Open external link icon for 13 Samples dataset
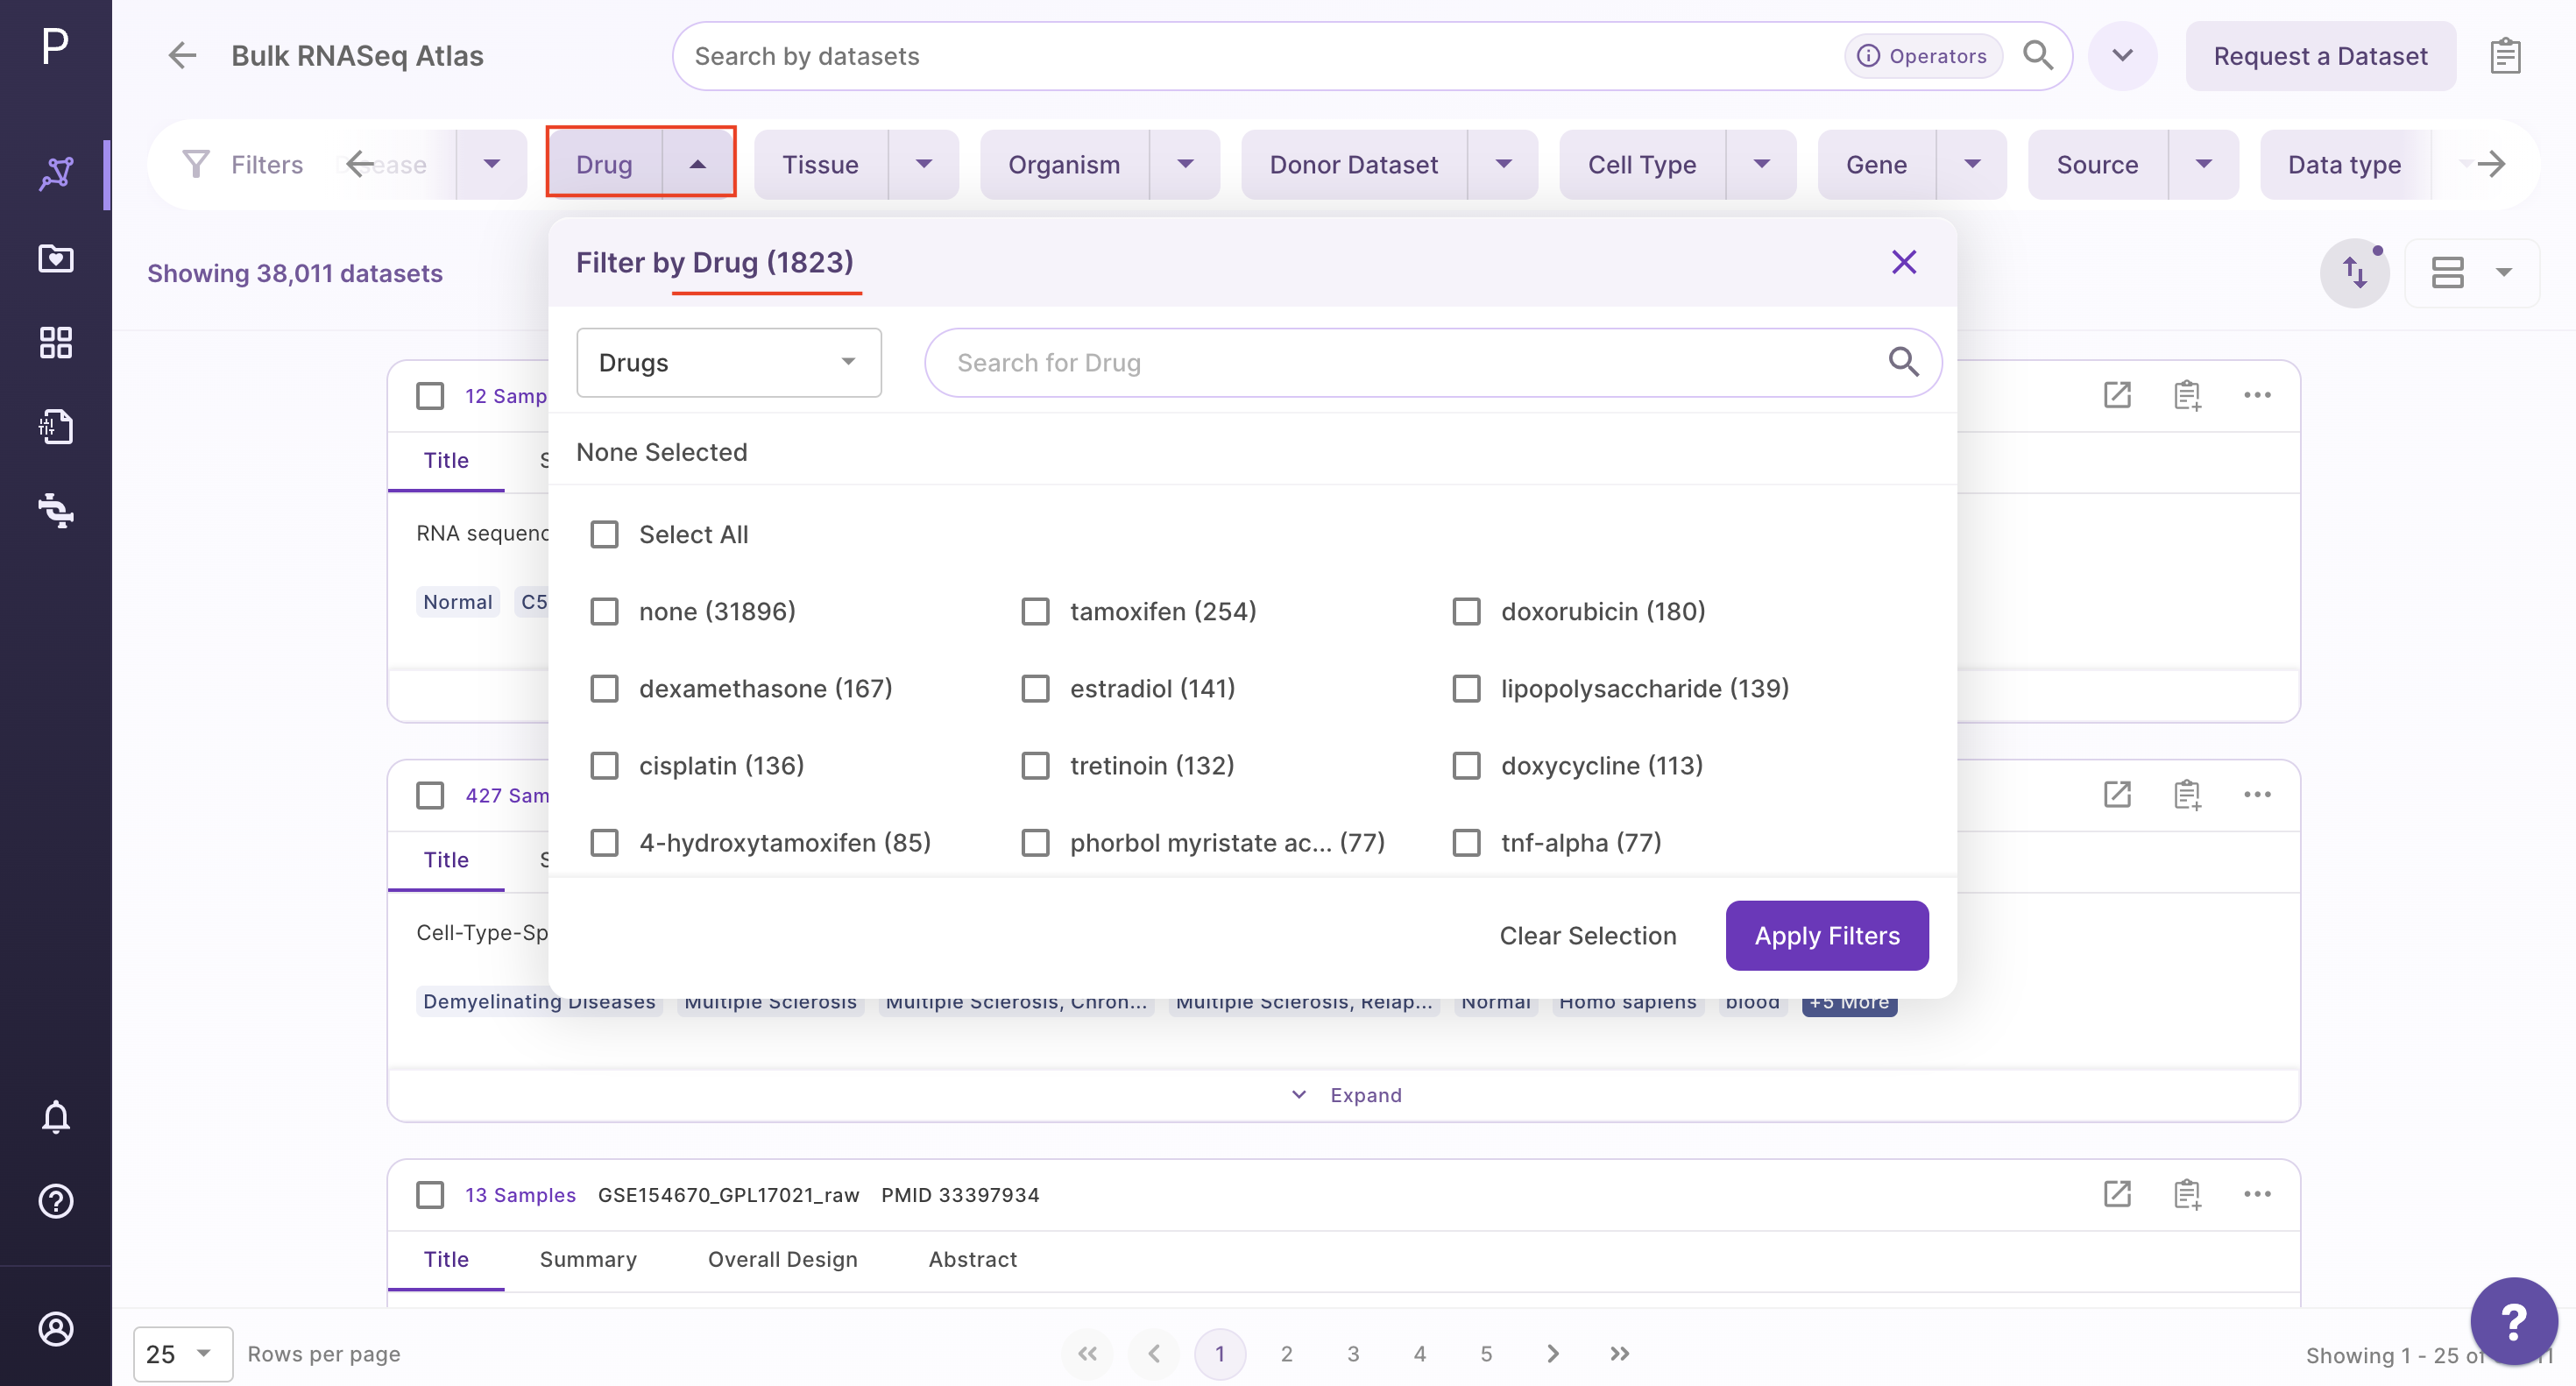Viewport: 2576px width, 1386px height. (2117, 1194)
